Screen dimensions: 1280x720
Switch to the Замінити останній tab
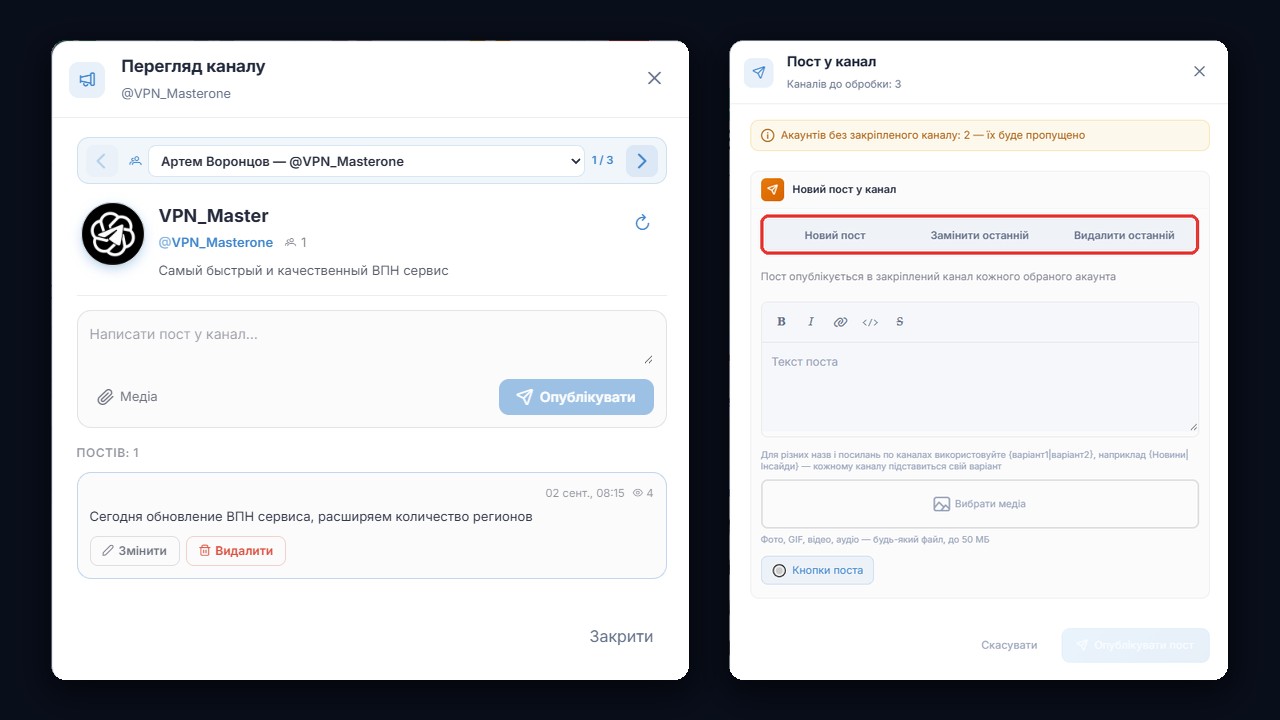click(x=980, y=236)
